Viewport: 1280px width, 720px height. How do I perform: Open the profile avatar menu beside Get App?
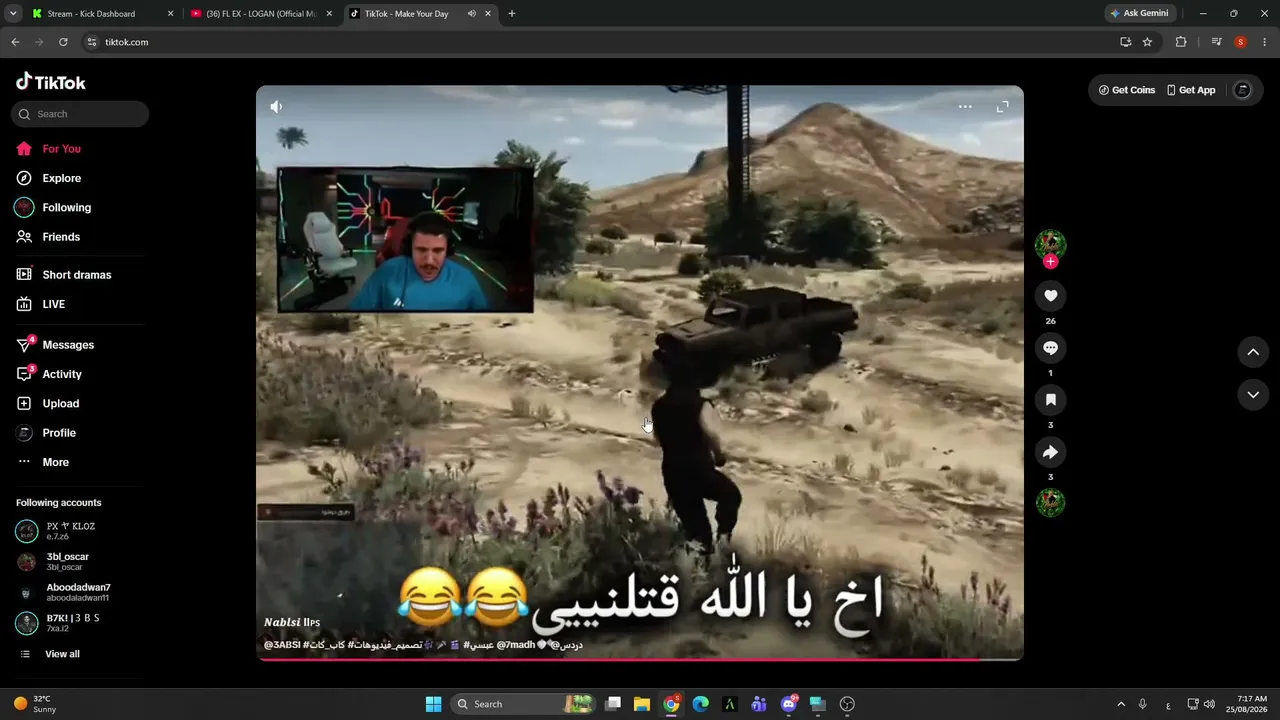click(x=1243, y=90)
